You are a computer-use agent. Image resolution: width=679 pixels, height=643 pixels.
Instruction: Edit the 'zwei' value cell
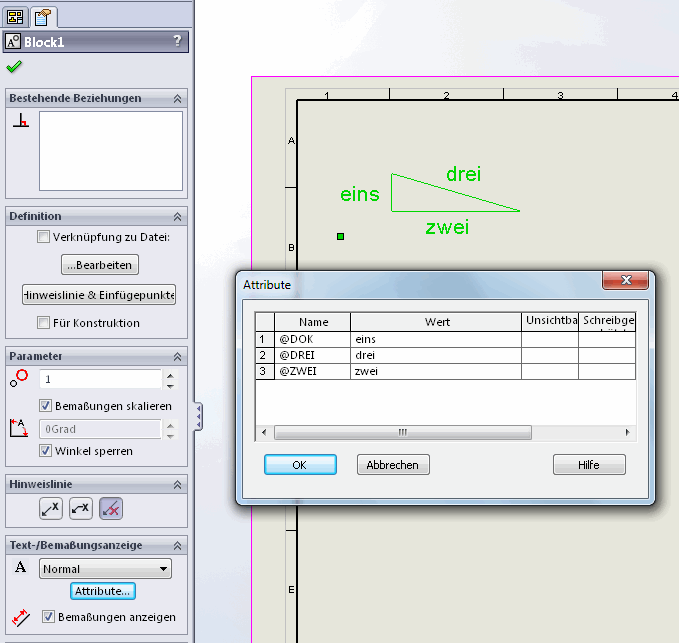coord(436,372)
